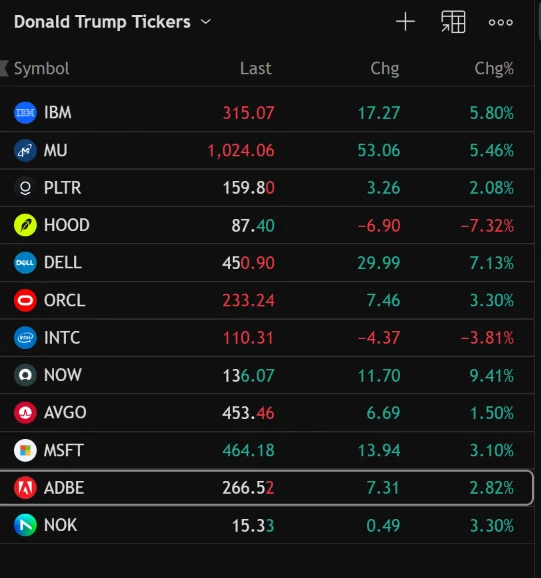Click ADBE percent change 2.82%
Viewport: 541px width, 578px height.
point(492,488)
